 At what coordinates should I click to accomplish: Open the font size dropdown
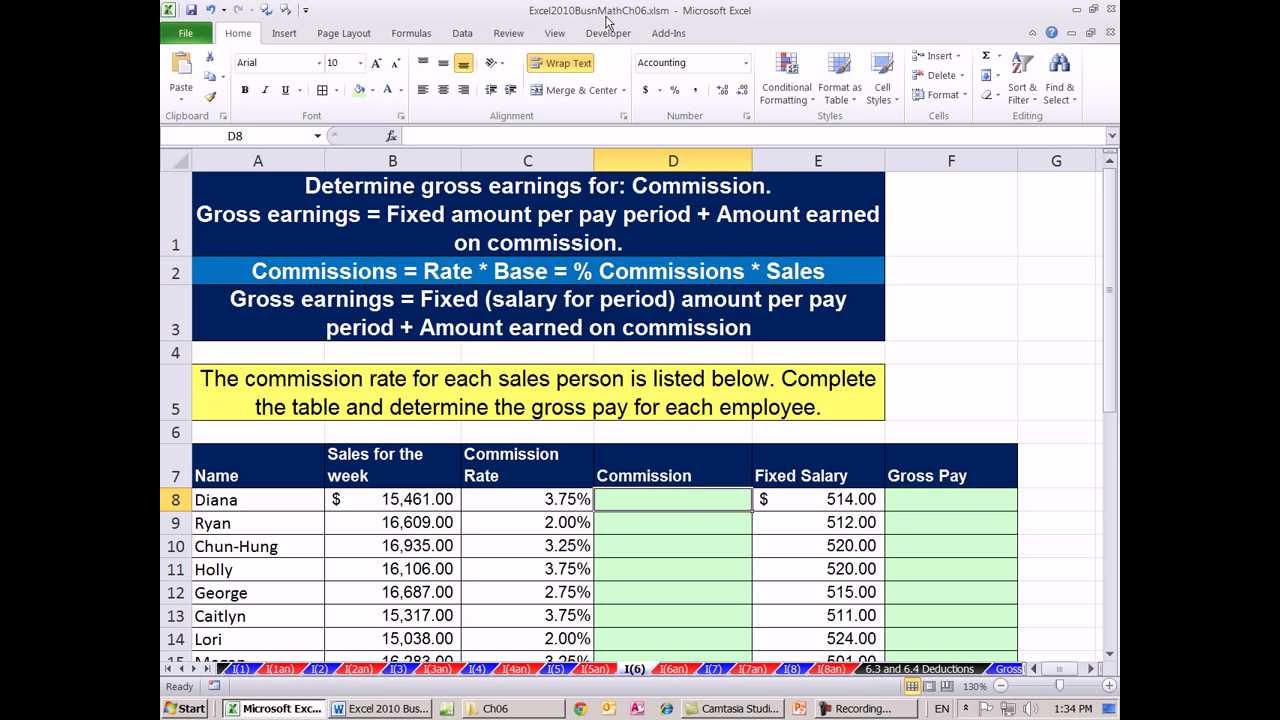coord(360,63)
